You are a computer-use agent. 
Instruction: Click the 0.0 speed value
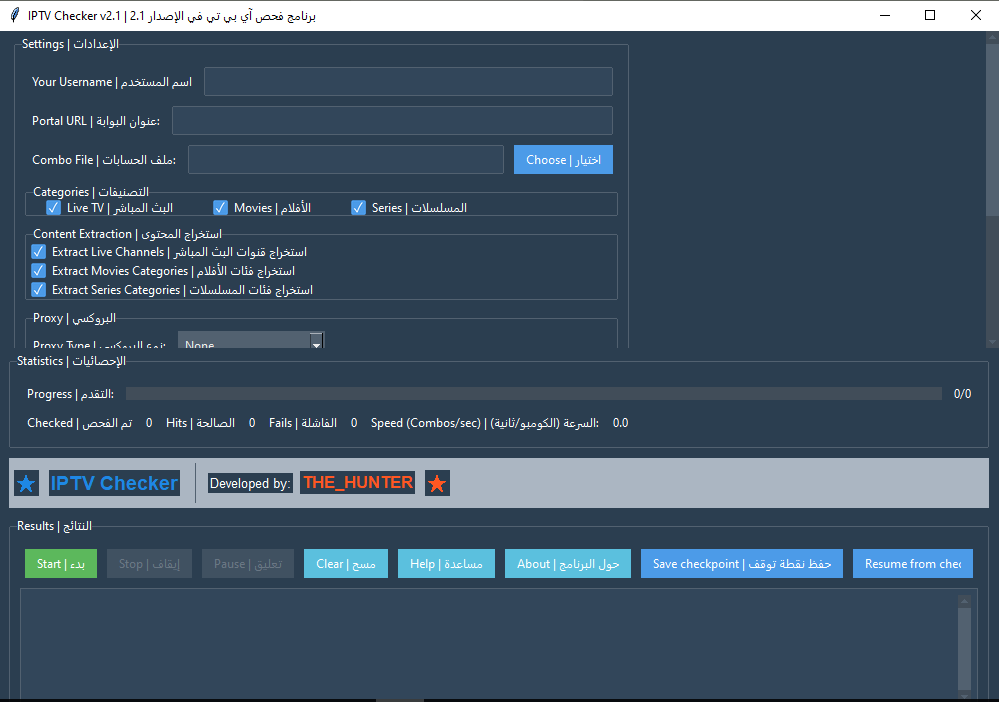point(621,423)
